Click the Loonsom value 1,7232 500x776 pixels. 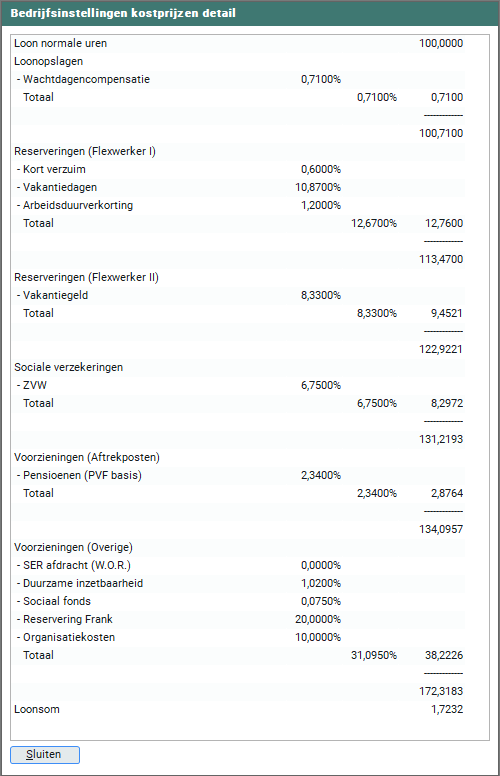(x=447, y=709)
